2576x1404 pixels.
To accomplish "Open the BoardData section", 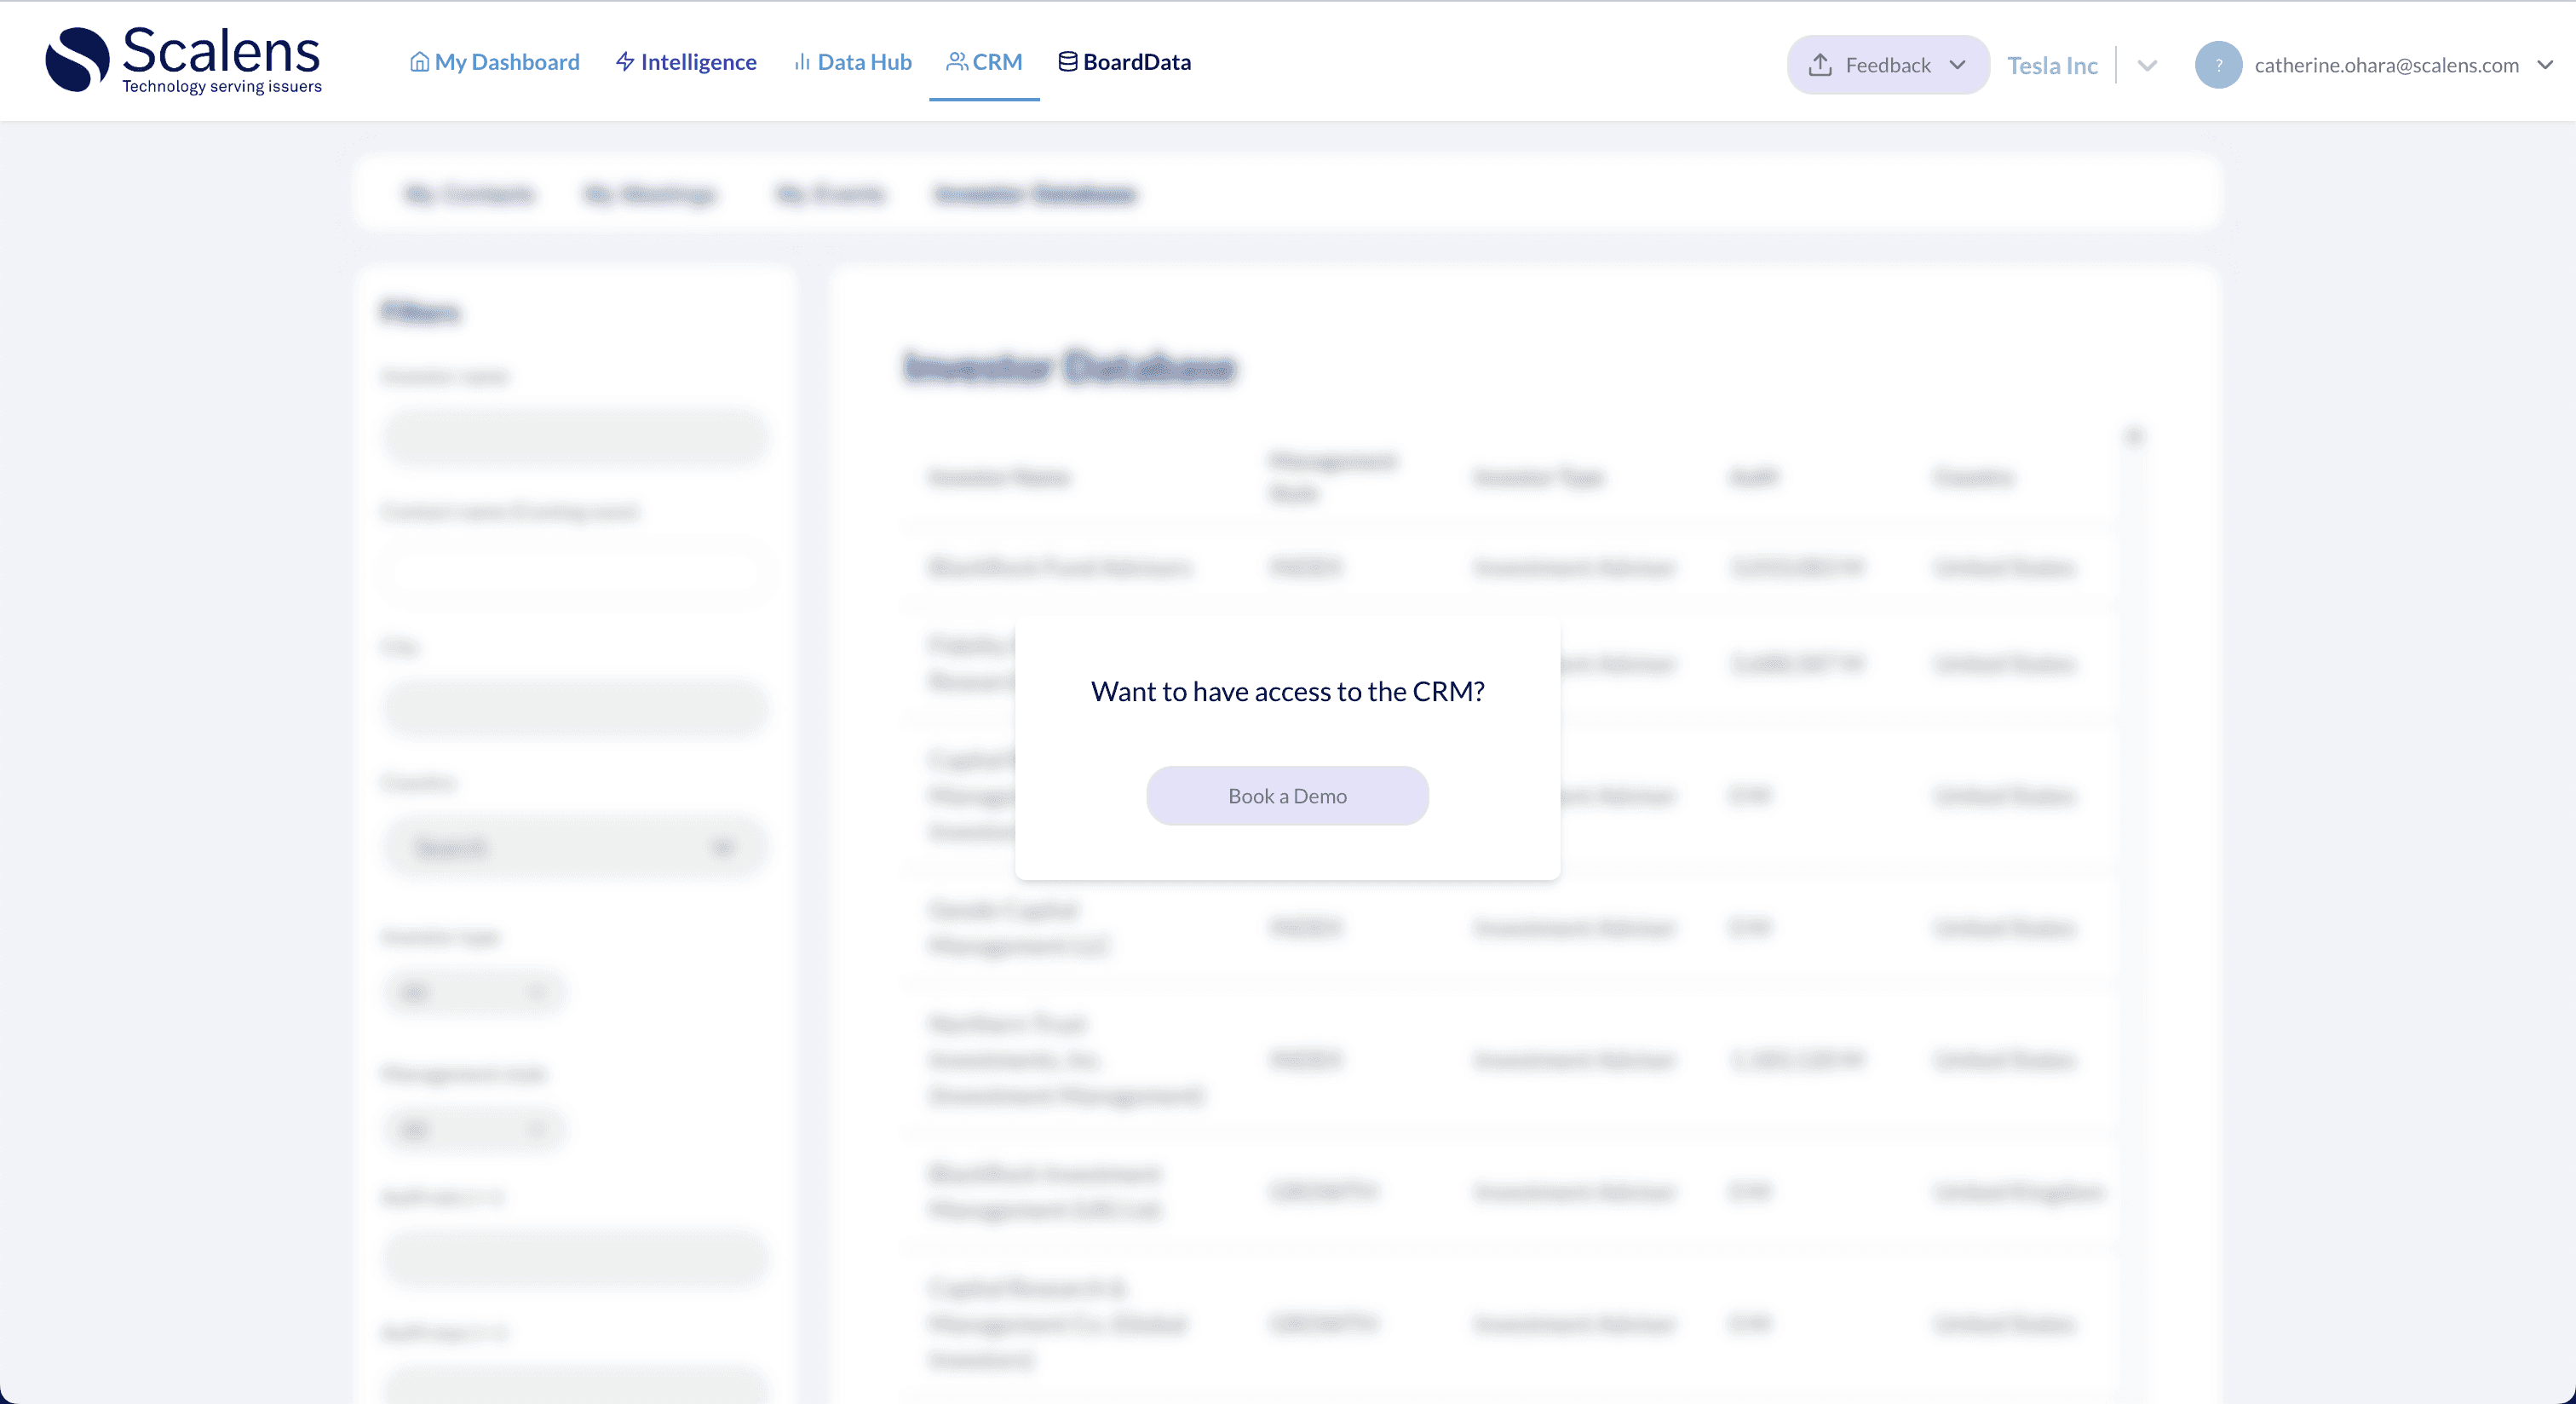I will (x=1137, y=62).
